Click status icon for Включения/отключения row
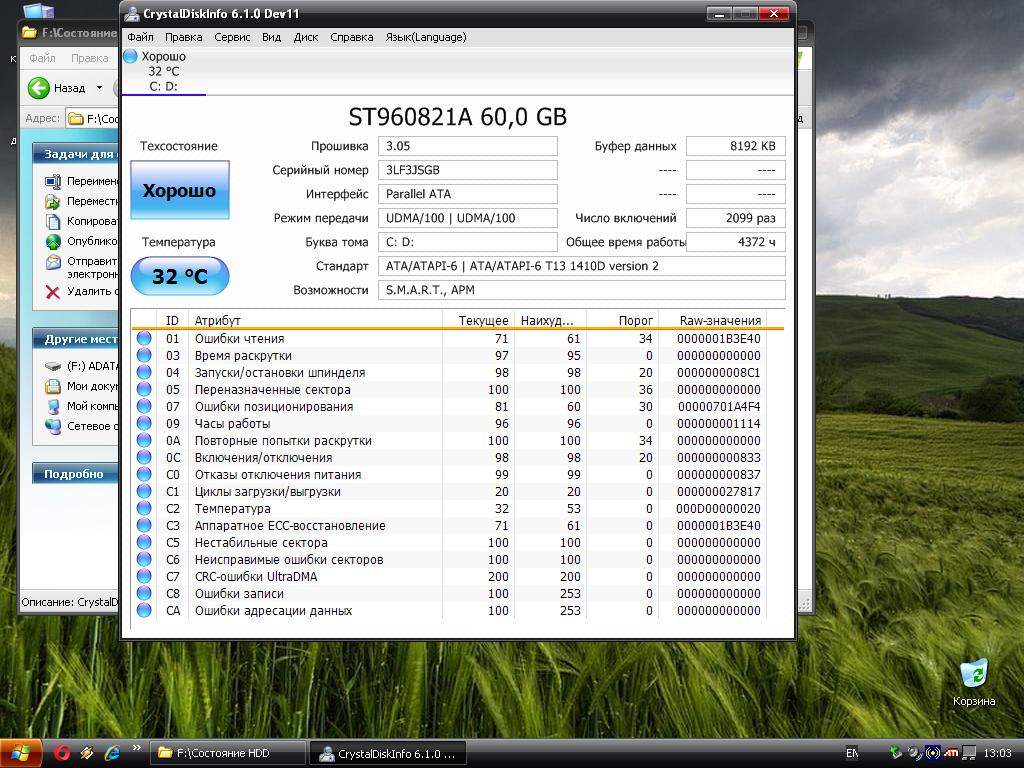 coord(144,457)
